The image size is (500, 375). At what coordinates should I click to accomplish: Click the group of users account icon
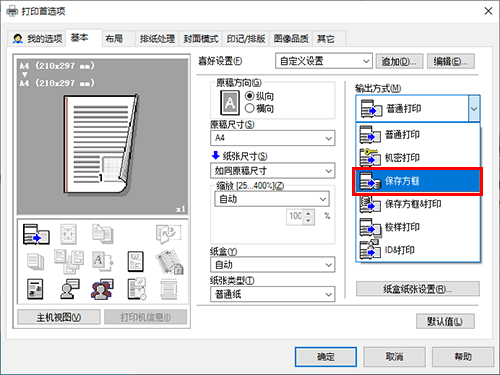point(102,289)
